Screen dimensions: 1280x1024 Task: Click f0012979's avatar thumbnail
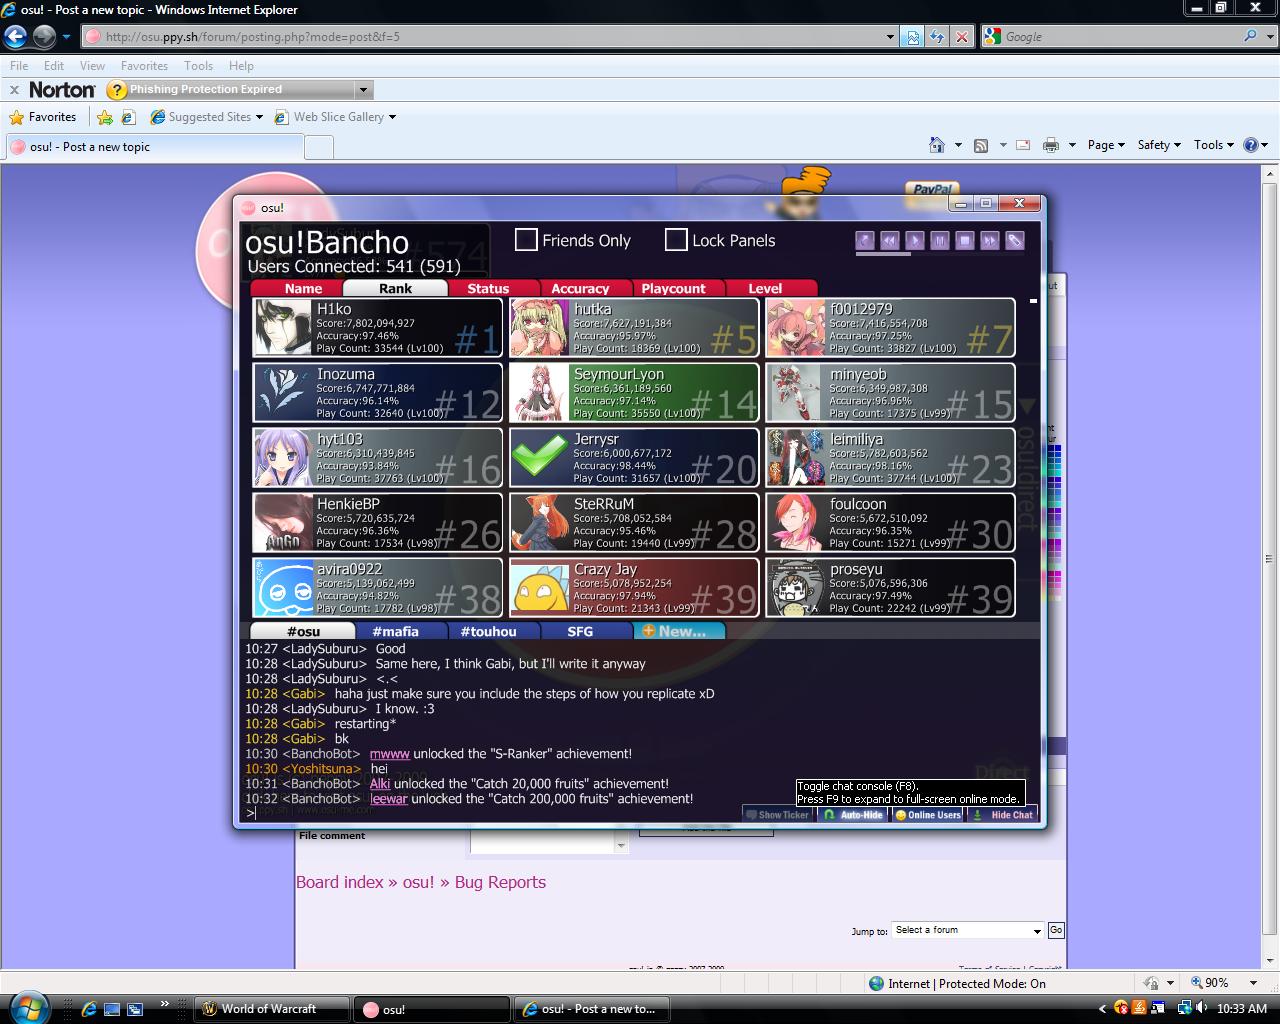[x=796, y=328]
